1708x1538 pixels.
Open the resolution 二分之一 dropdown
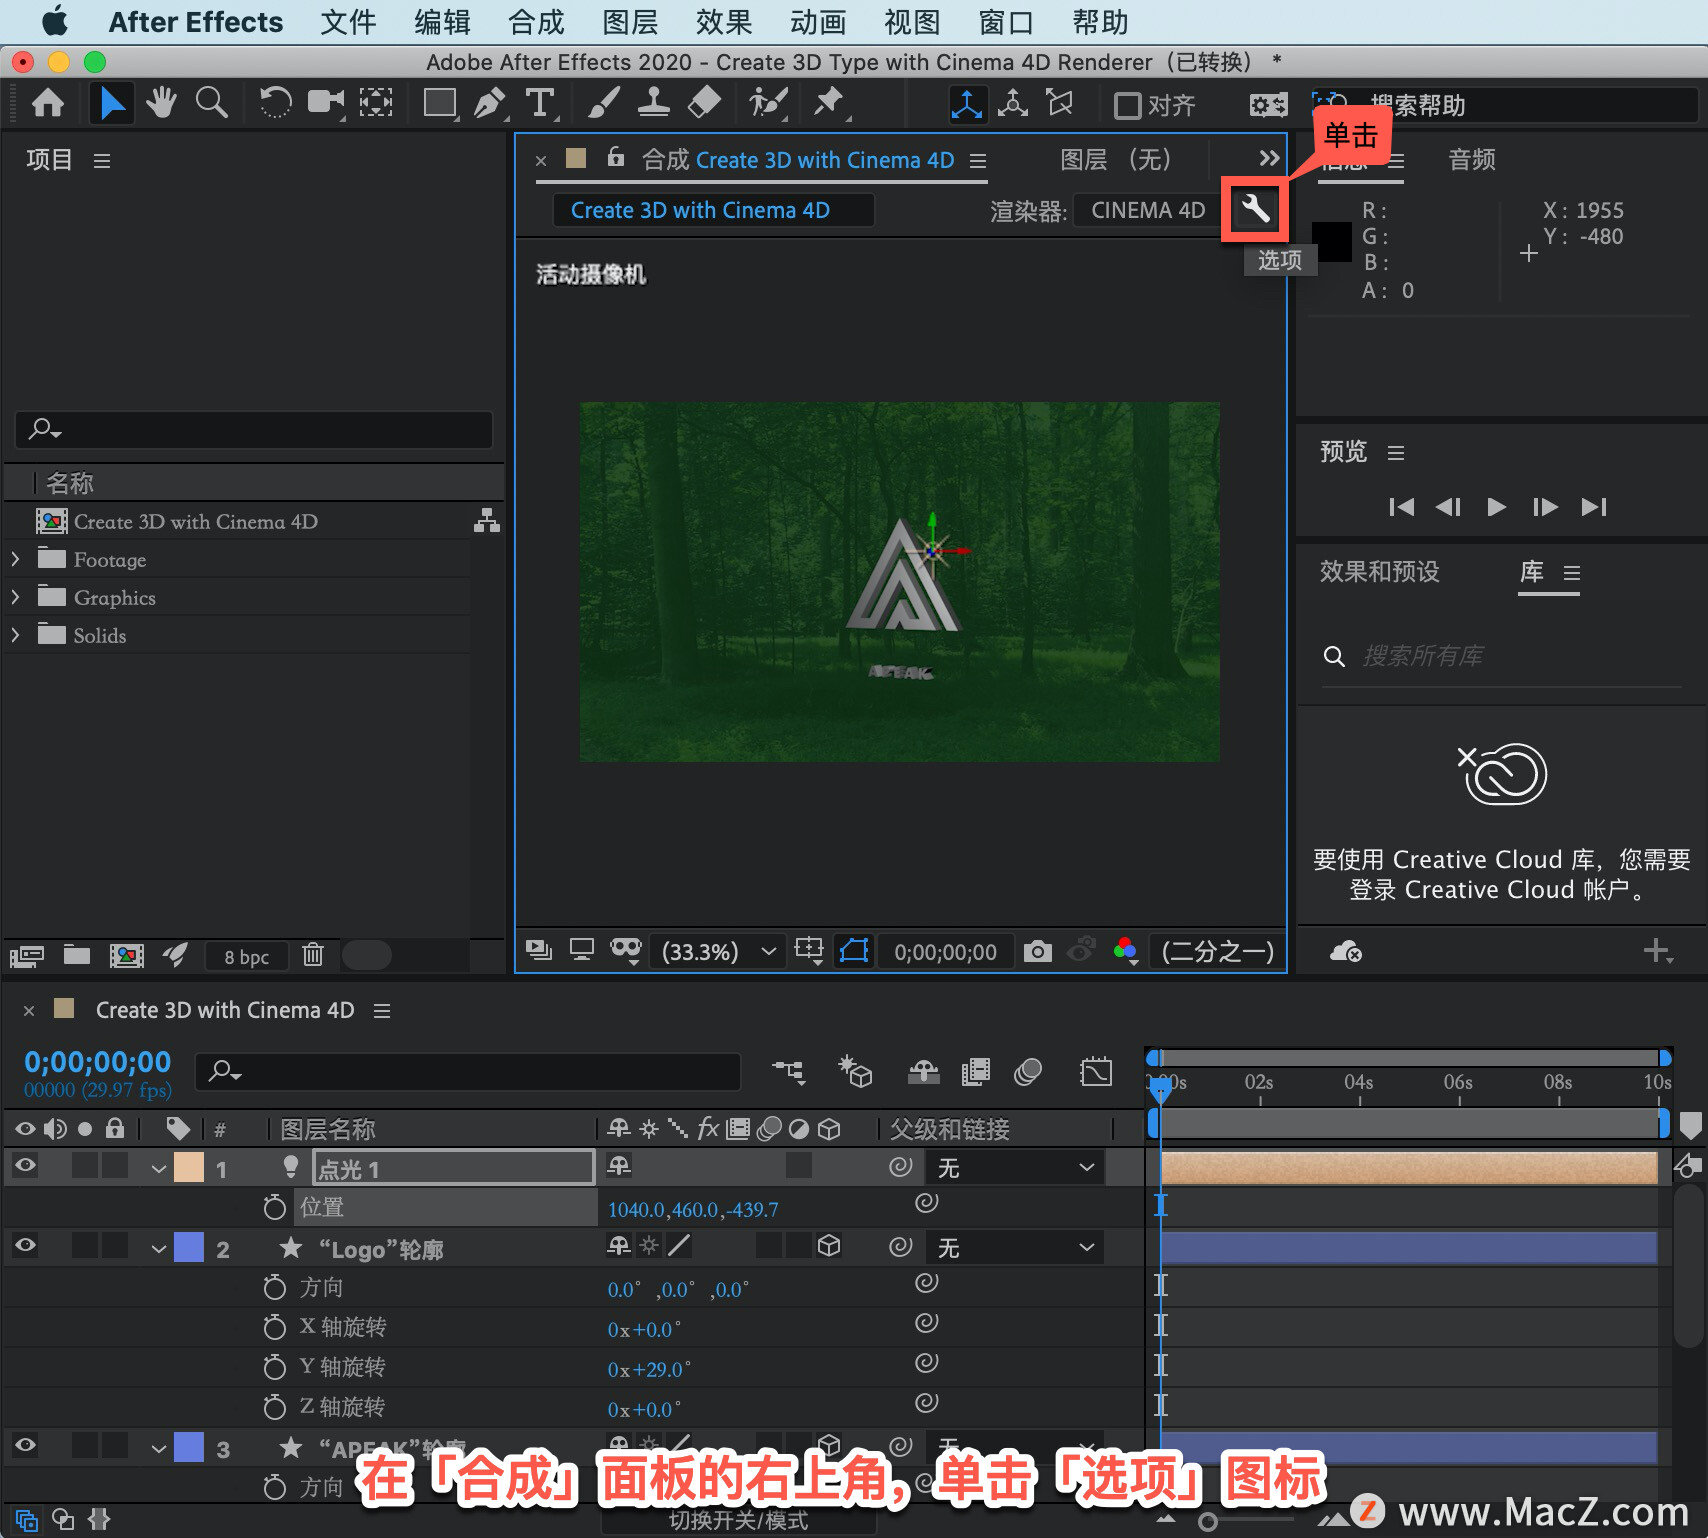(x=1217, y=951)
